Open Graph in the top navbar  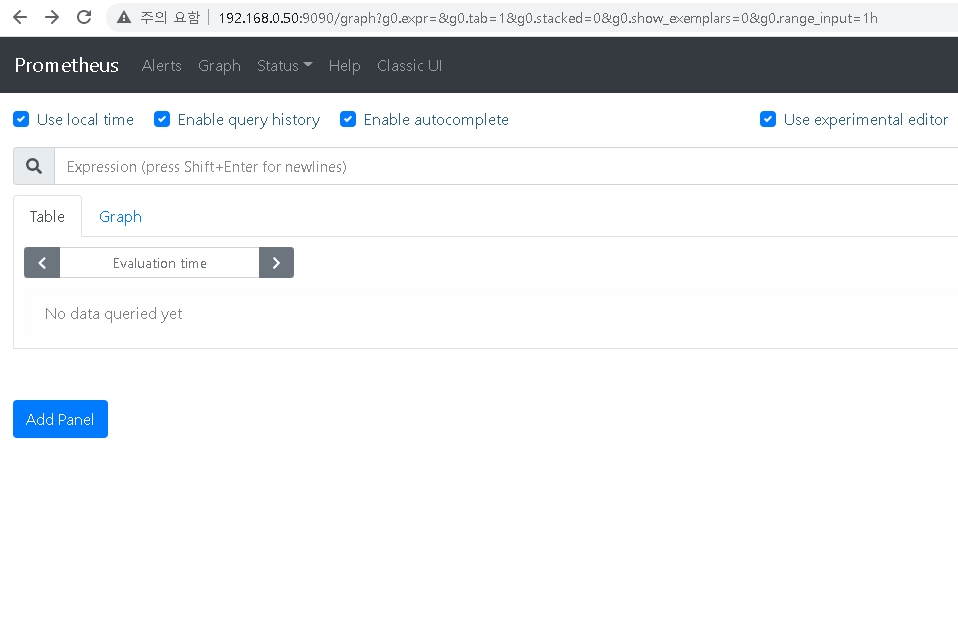tap(219, 65)
